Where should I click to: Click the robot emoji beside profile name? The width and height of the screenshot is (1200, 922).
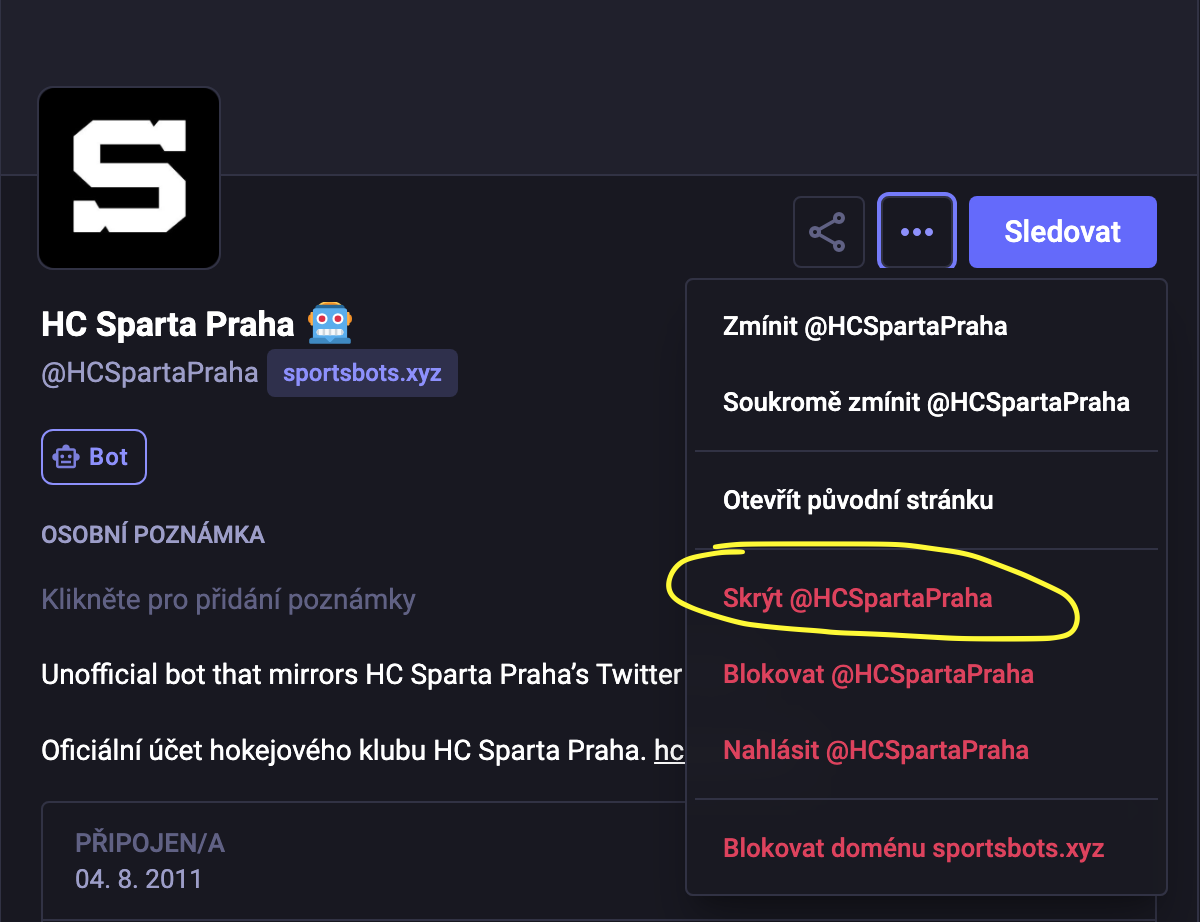click(x=331, y=323)
